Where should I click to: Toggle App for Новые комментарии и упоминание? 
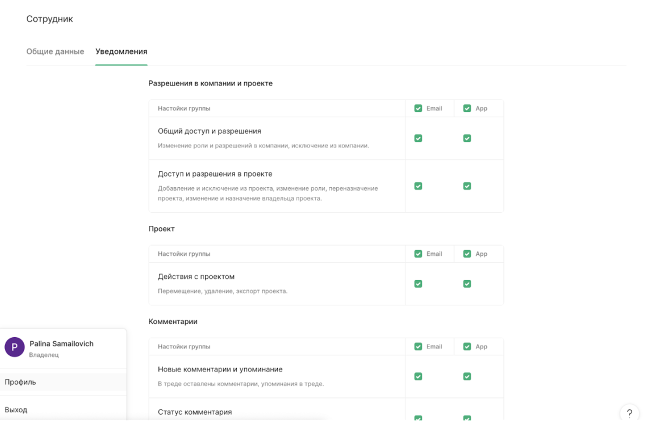click(x=467, y=376)
